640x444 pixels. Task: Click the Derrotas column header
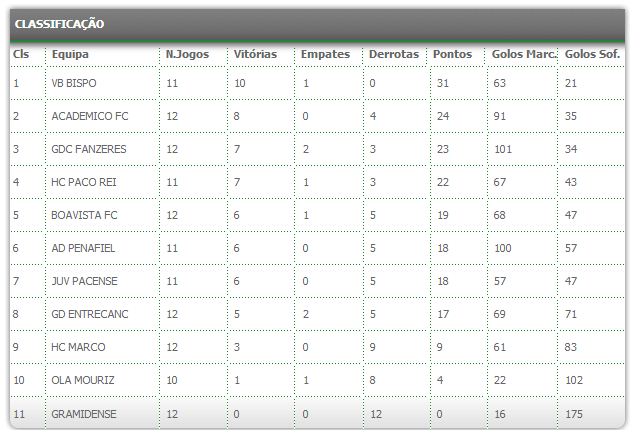(x=394, y=54)
